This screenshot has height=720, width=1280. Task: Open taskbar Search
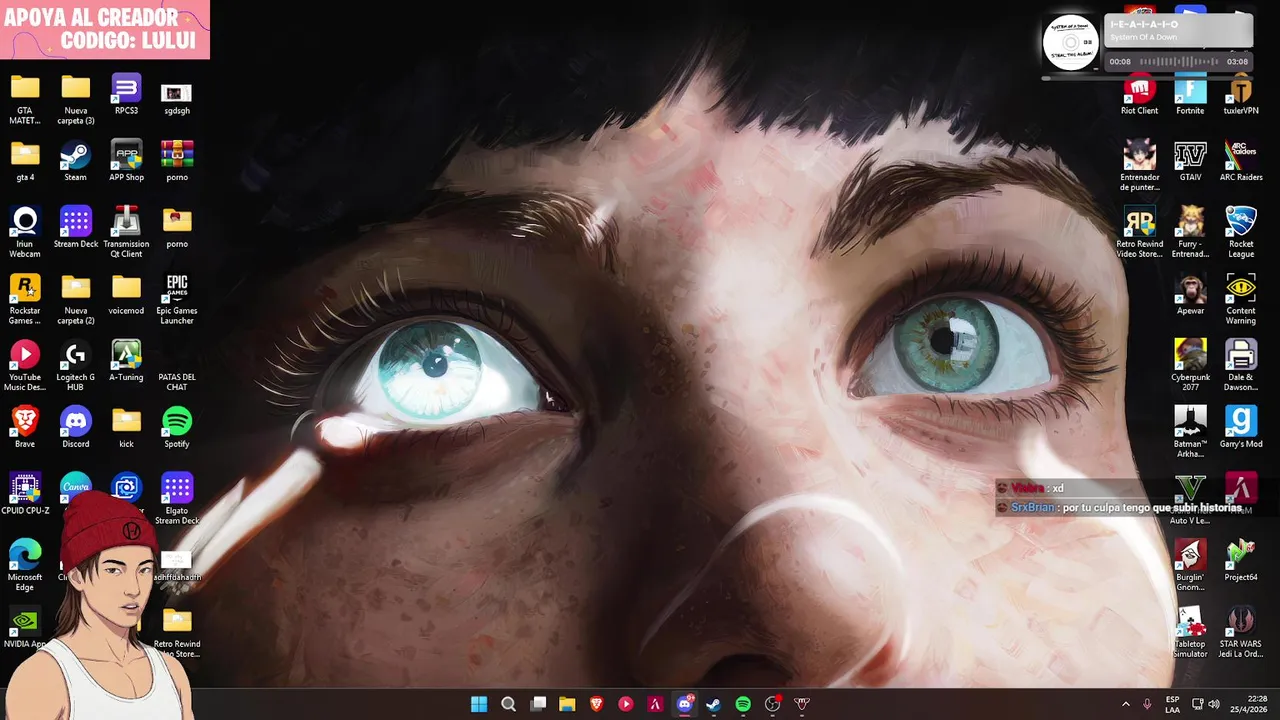point(508,704)
